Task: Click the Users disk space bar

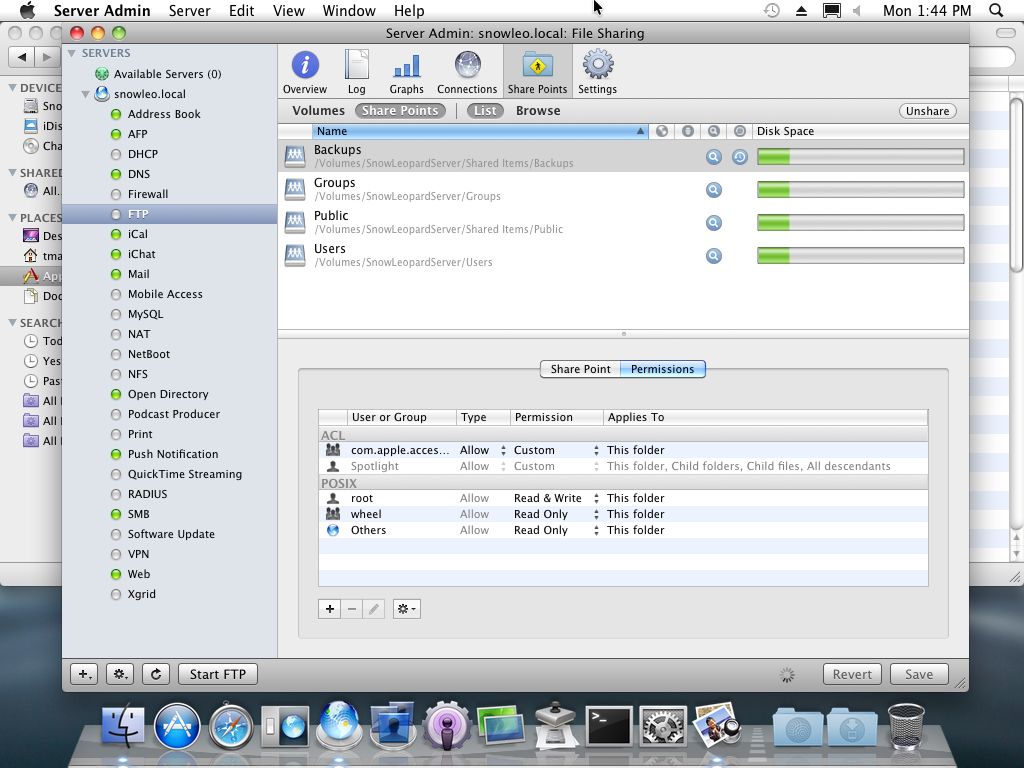Action: (x=861, y=256)
